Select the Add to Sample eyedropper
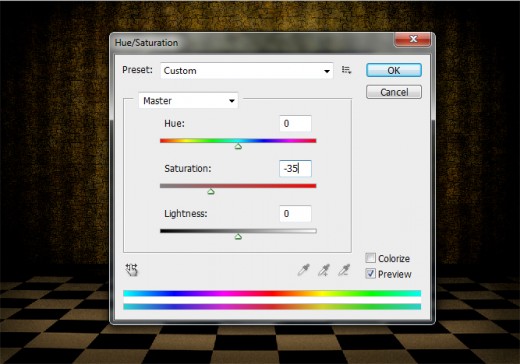The image size is (520, 364). pyautogui.click(x=324, y=270)
